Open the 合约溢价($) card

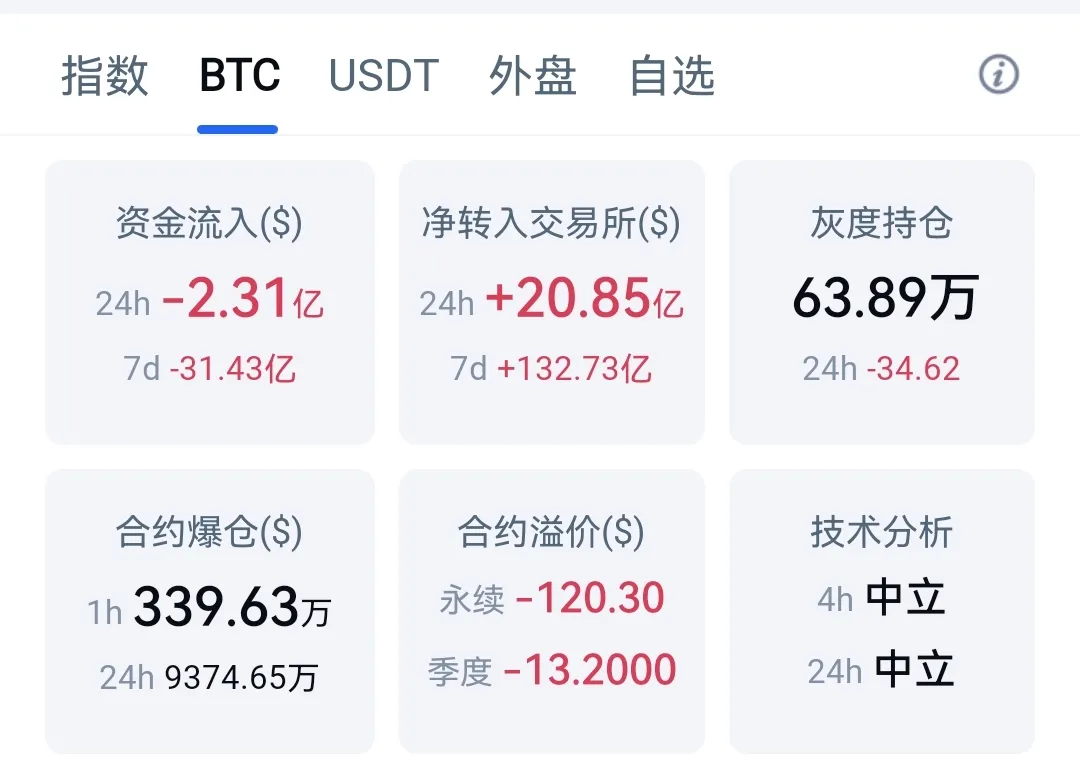click(x=552, y=612)
